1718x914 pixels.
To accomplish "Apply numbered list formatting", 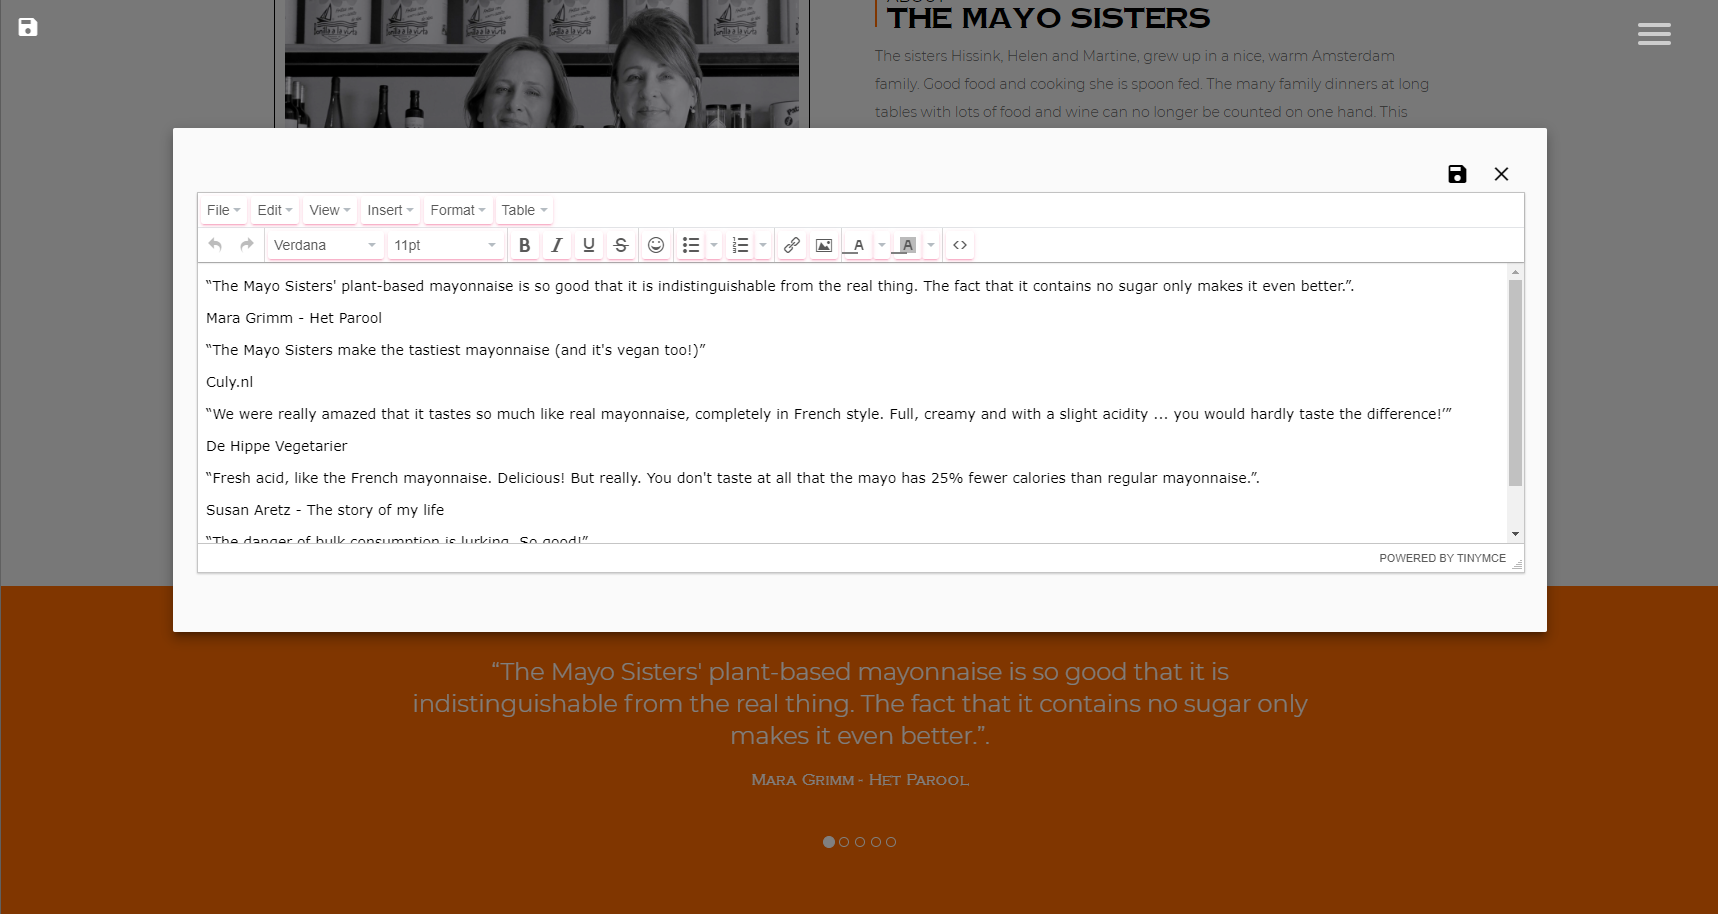I will (740, 245).
